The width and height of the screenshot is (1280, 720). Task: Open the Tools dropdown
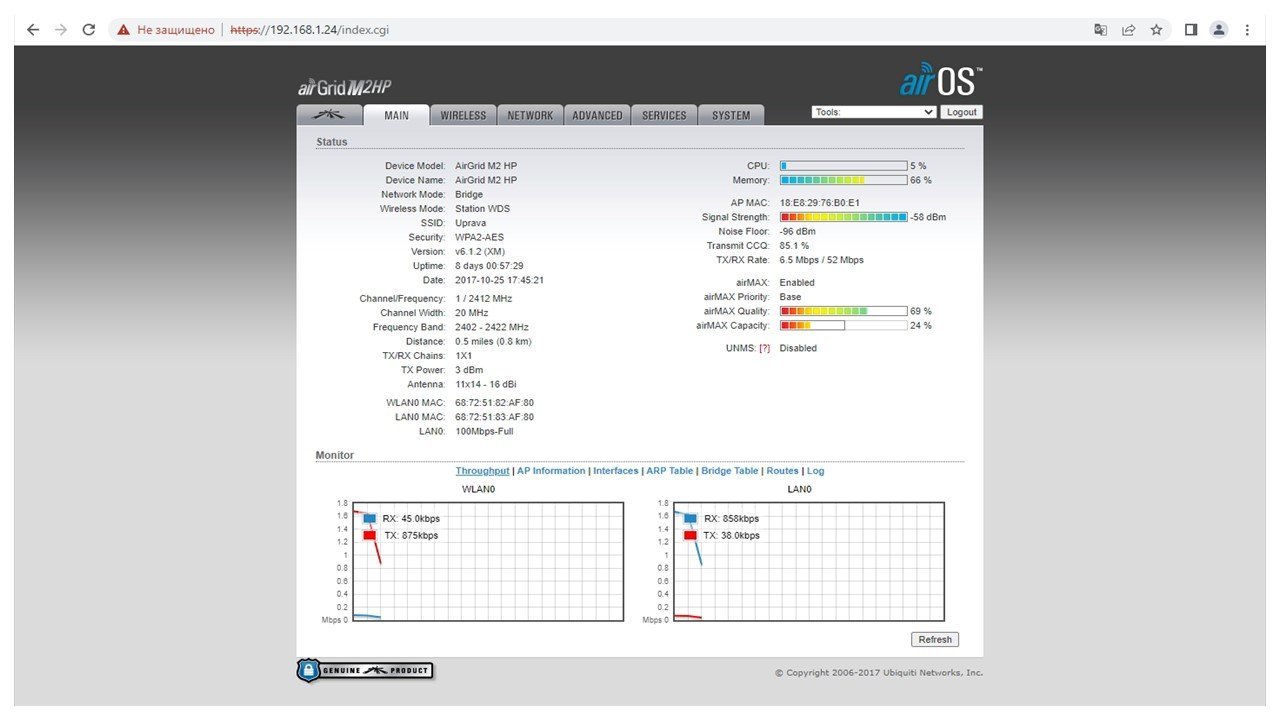click(x=874, y=112)
